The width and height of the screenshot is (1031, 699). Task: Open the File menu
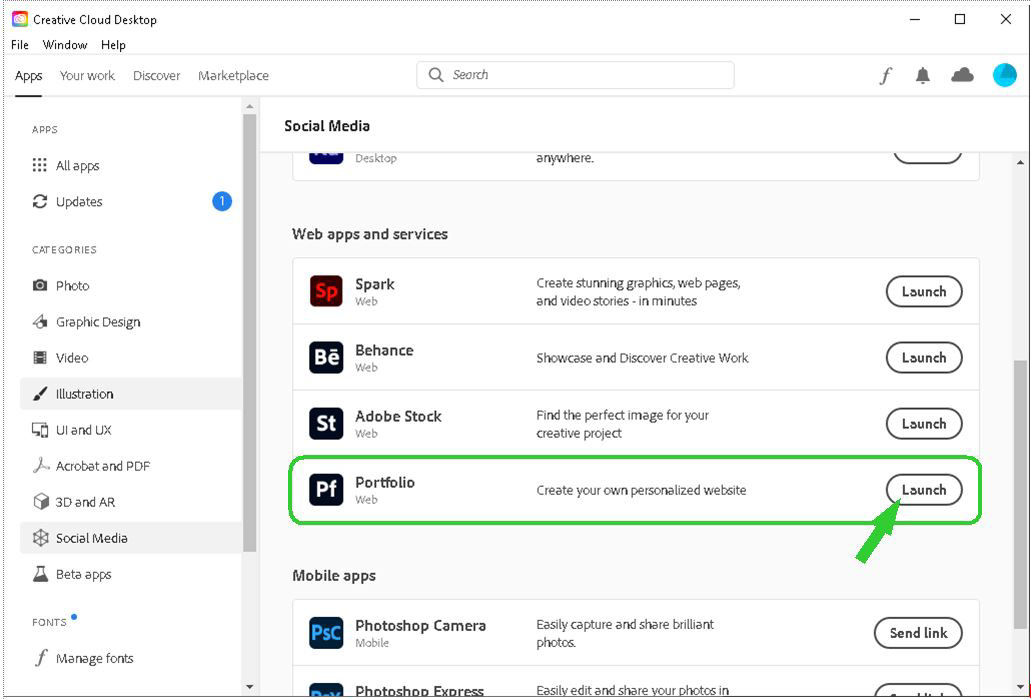tap(20, 45)
